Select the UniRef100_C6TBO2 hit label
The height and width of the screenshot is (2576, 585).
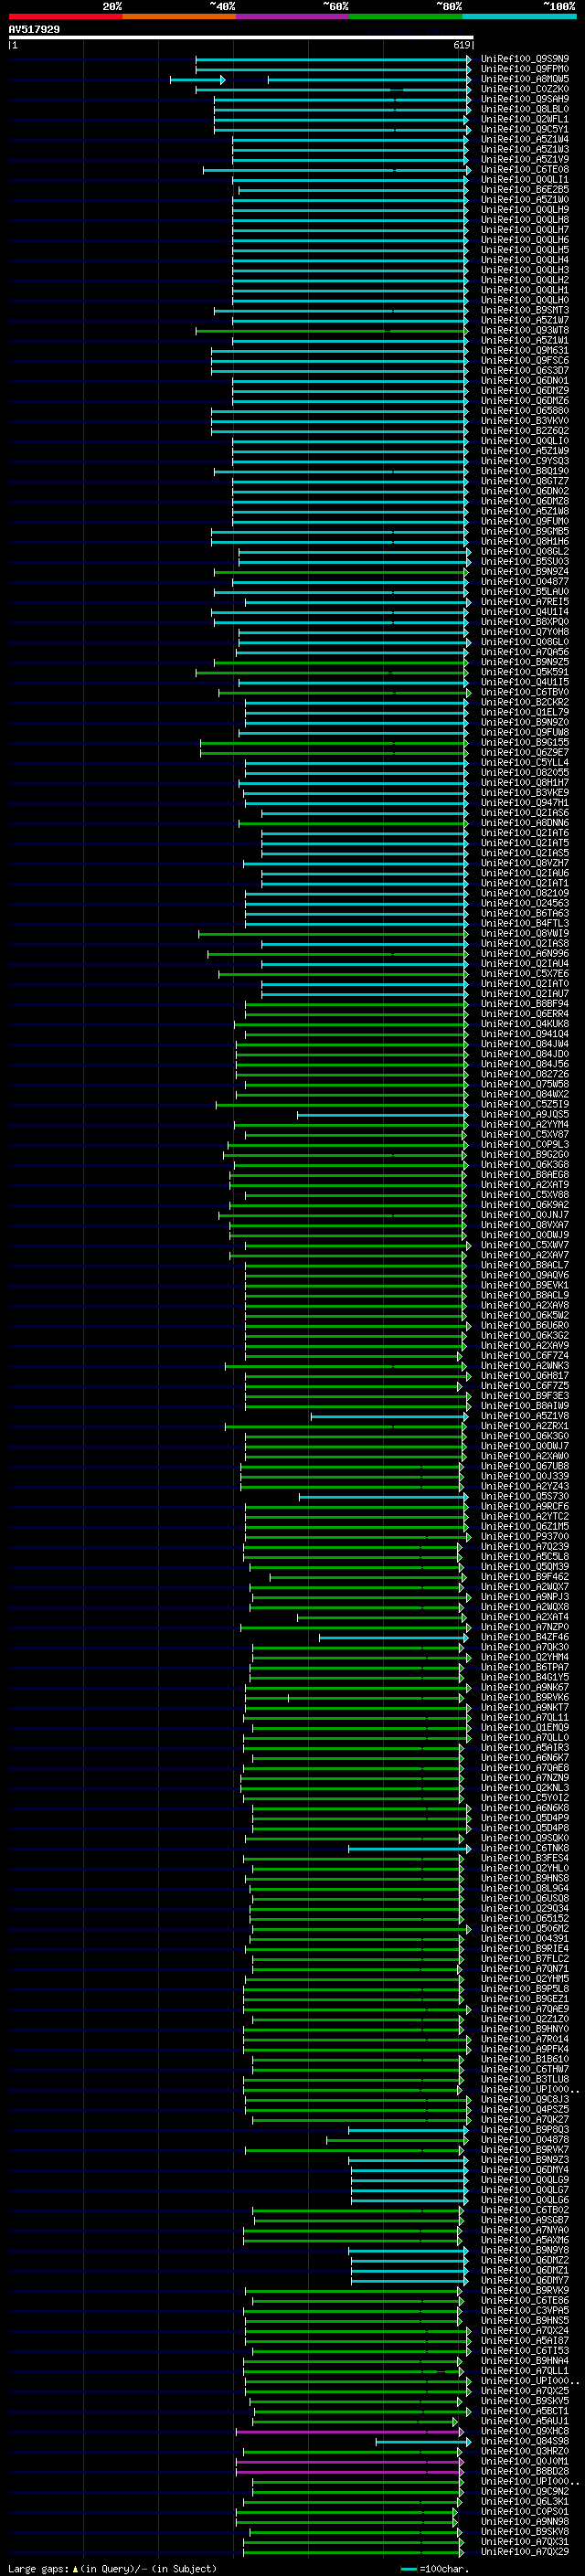coord(525,2210)
